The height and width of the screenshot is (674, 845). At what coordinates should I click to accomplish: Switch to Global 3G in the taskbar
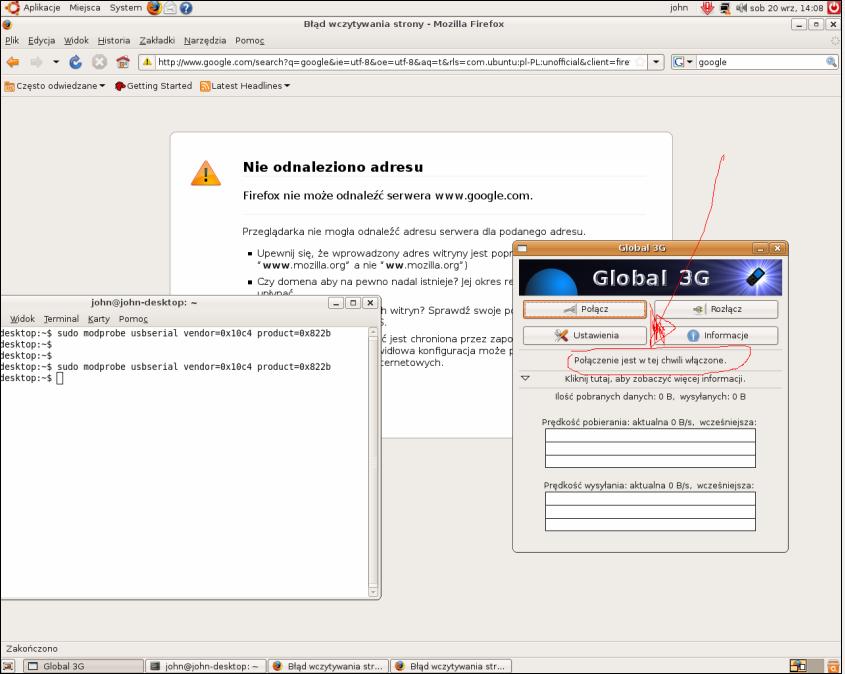(84, 666)
